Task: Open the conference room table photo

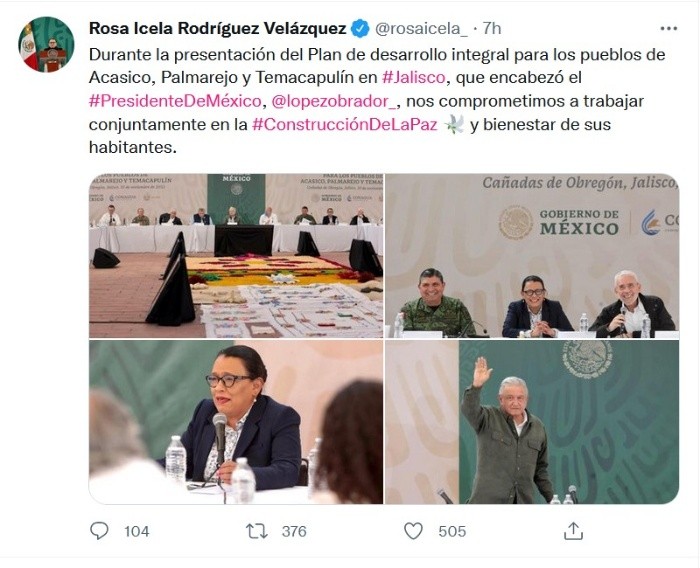Action: tap(236, 255)
